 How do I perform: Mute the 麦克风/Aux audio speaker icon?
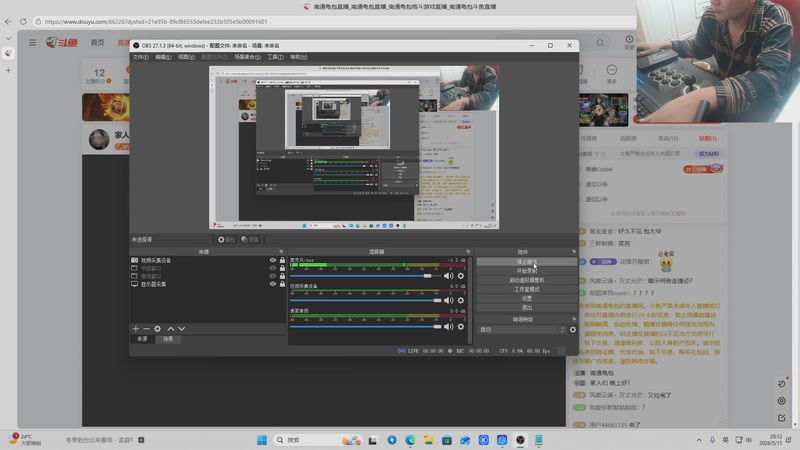448,276
